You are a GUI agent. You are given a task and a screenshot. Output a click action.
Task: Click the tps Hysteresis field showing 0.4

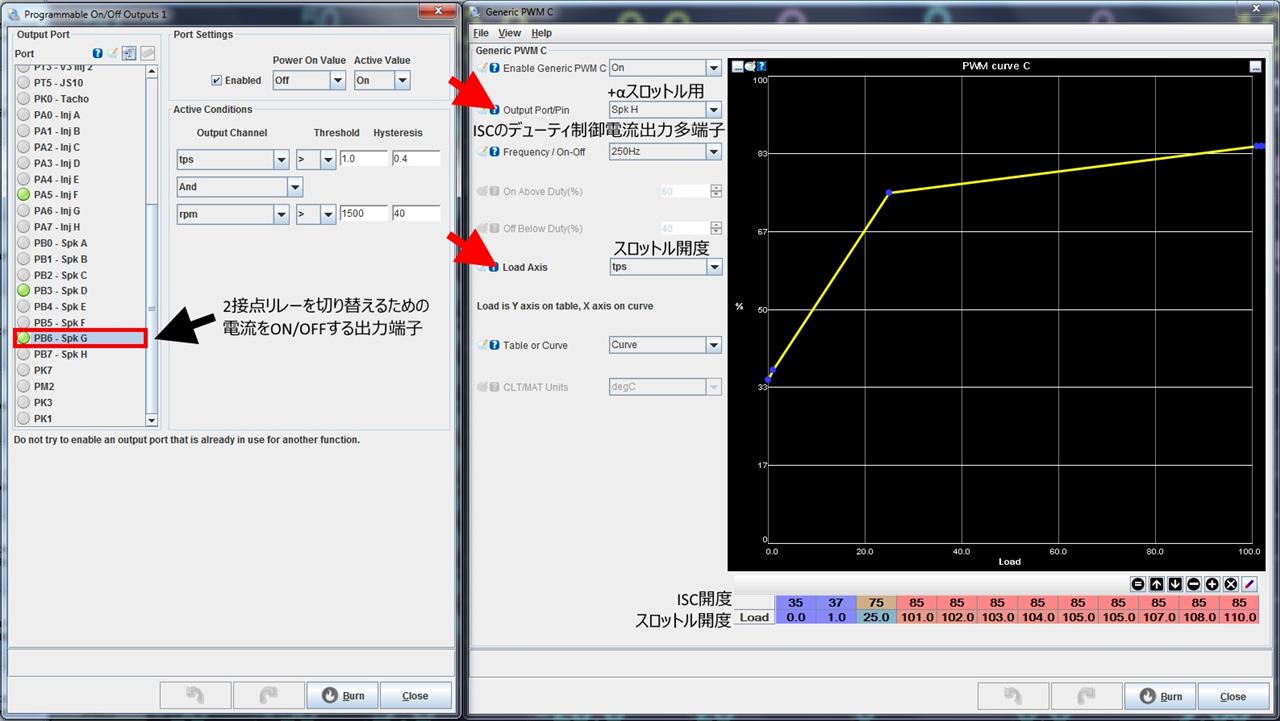click(x=416, y=159)
